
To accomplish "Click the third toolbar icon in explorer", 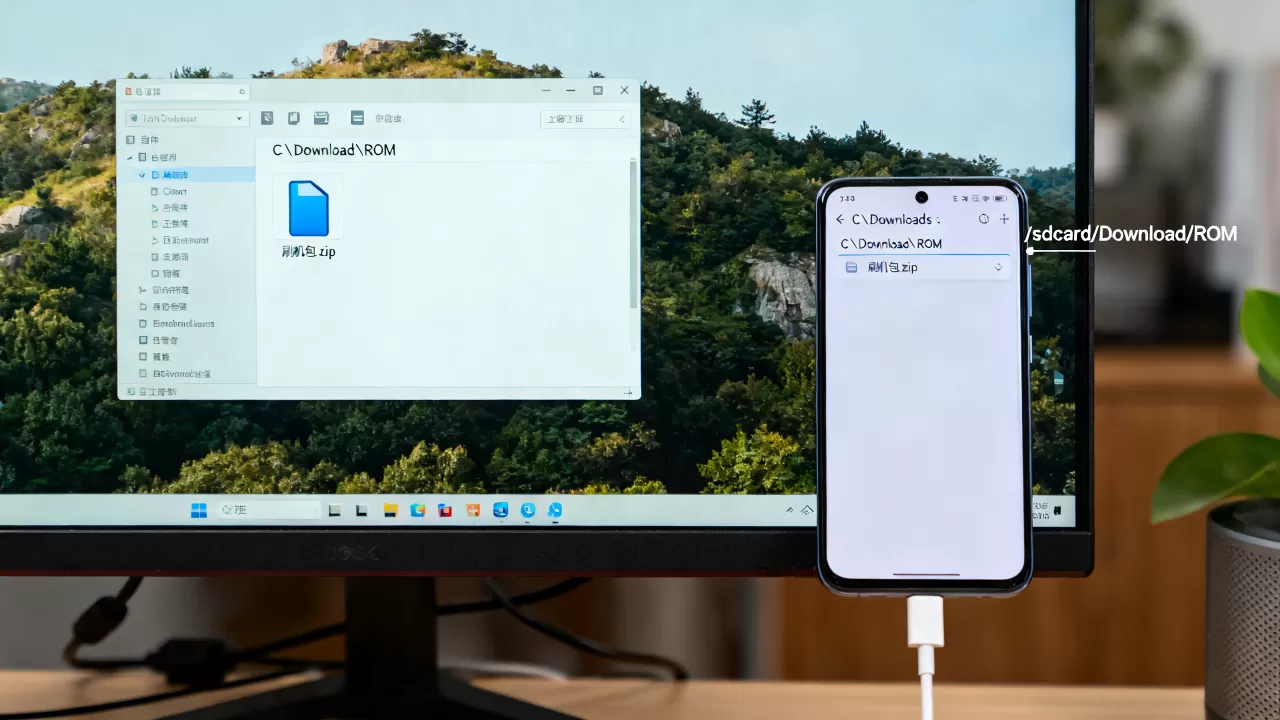I will tap(321, 118).
